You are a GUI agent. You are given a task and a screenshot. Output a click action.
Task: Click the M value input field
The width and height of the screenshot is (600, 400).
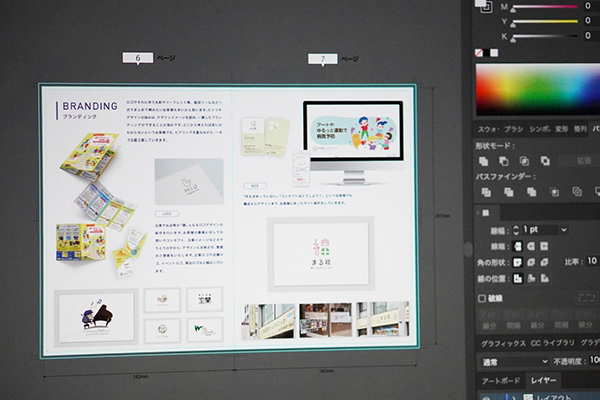[x=591, y=6]
